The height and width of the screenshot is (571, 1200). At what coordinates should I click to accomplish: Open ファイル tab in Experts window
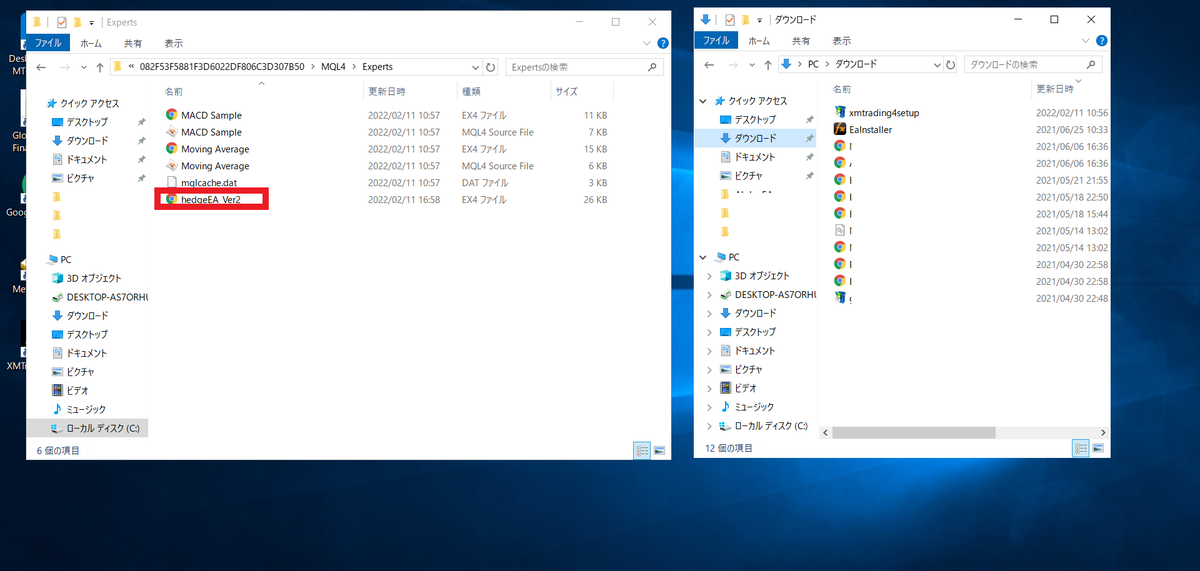point(48,43)
